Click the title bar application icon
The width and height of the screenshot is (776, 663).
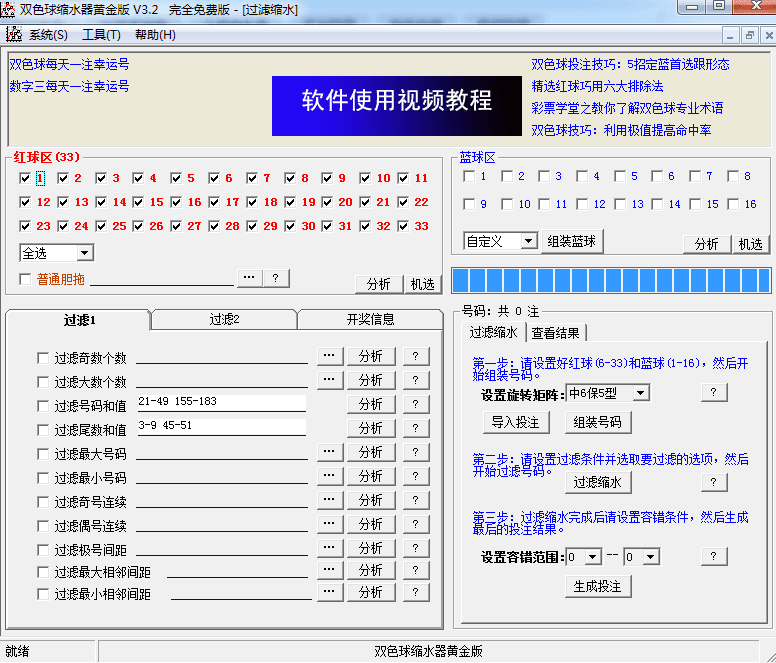8,9
